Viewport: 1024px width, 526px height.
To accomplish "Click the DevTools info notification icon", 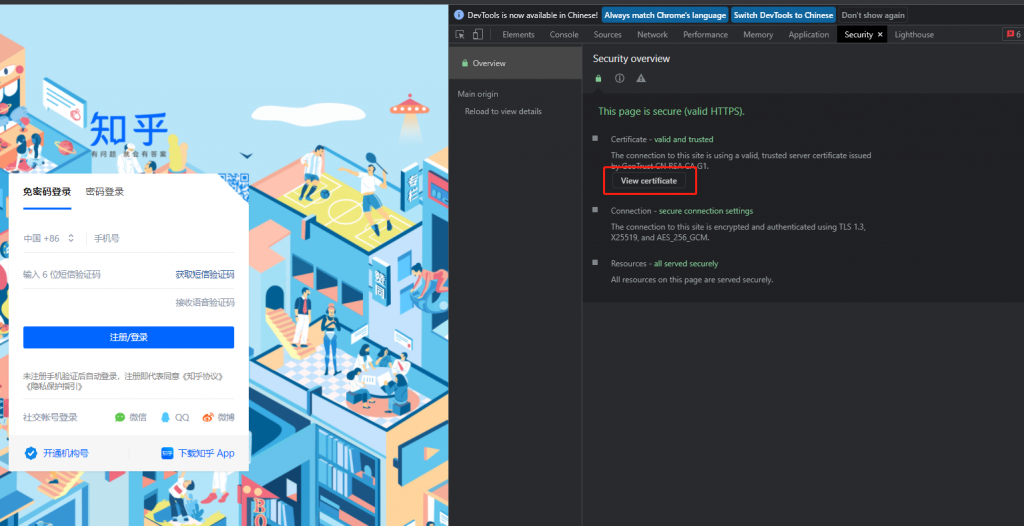I will pyautogui.click(x=459, y=15).
